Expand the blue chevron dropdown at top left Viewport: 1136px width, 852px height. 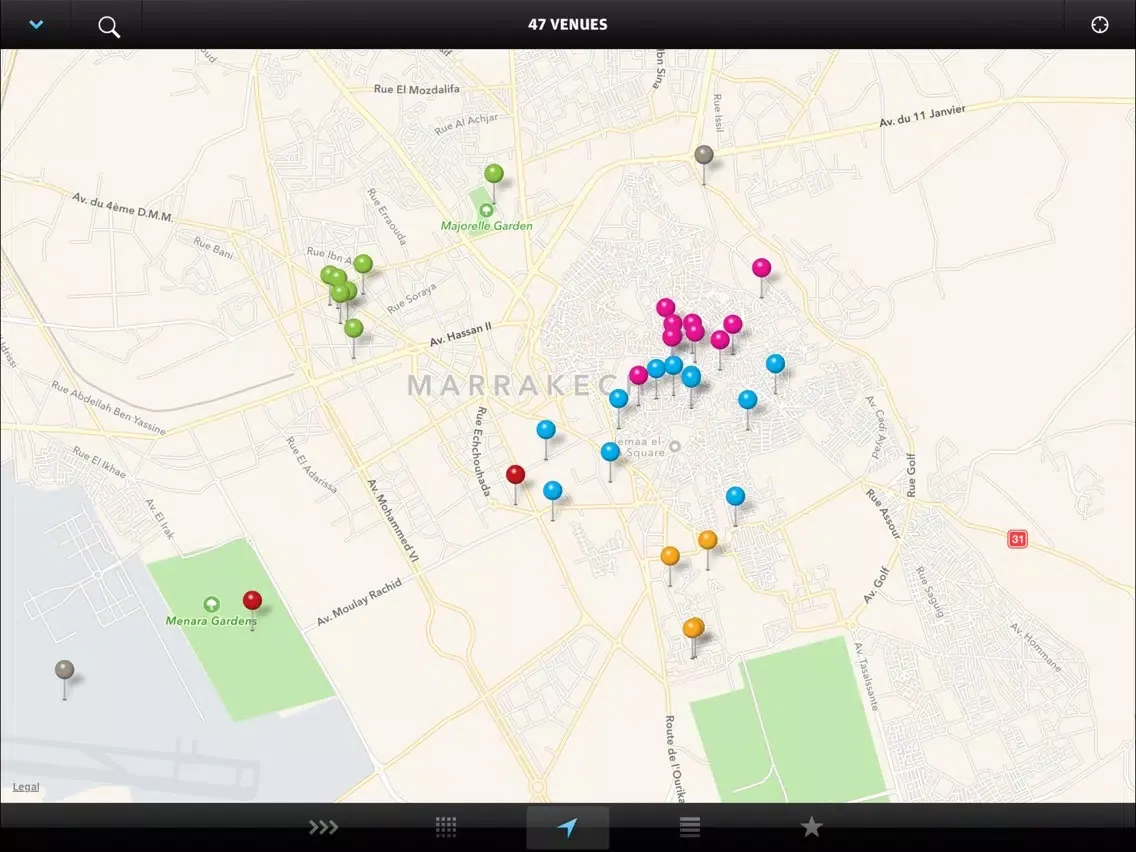36,25
